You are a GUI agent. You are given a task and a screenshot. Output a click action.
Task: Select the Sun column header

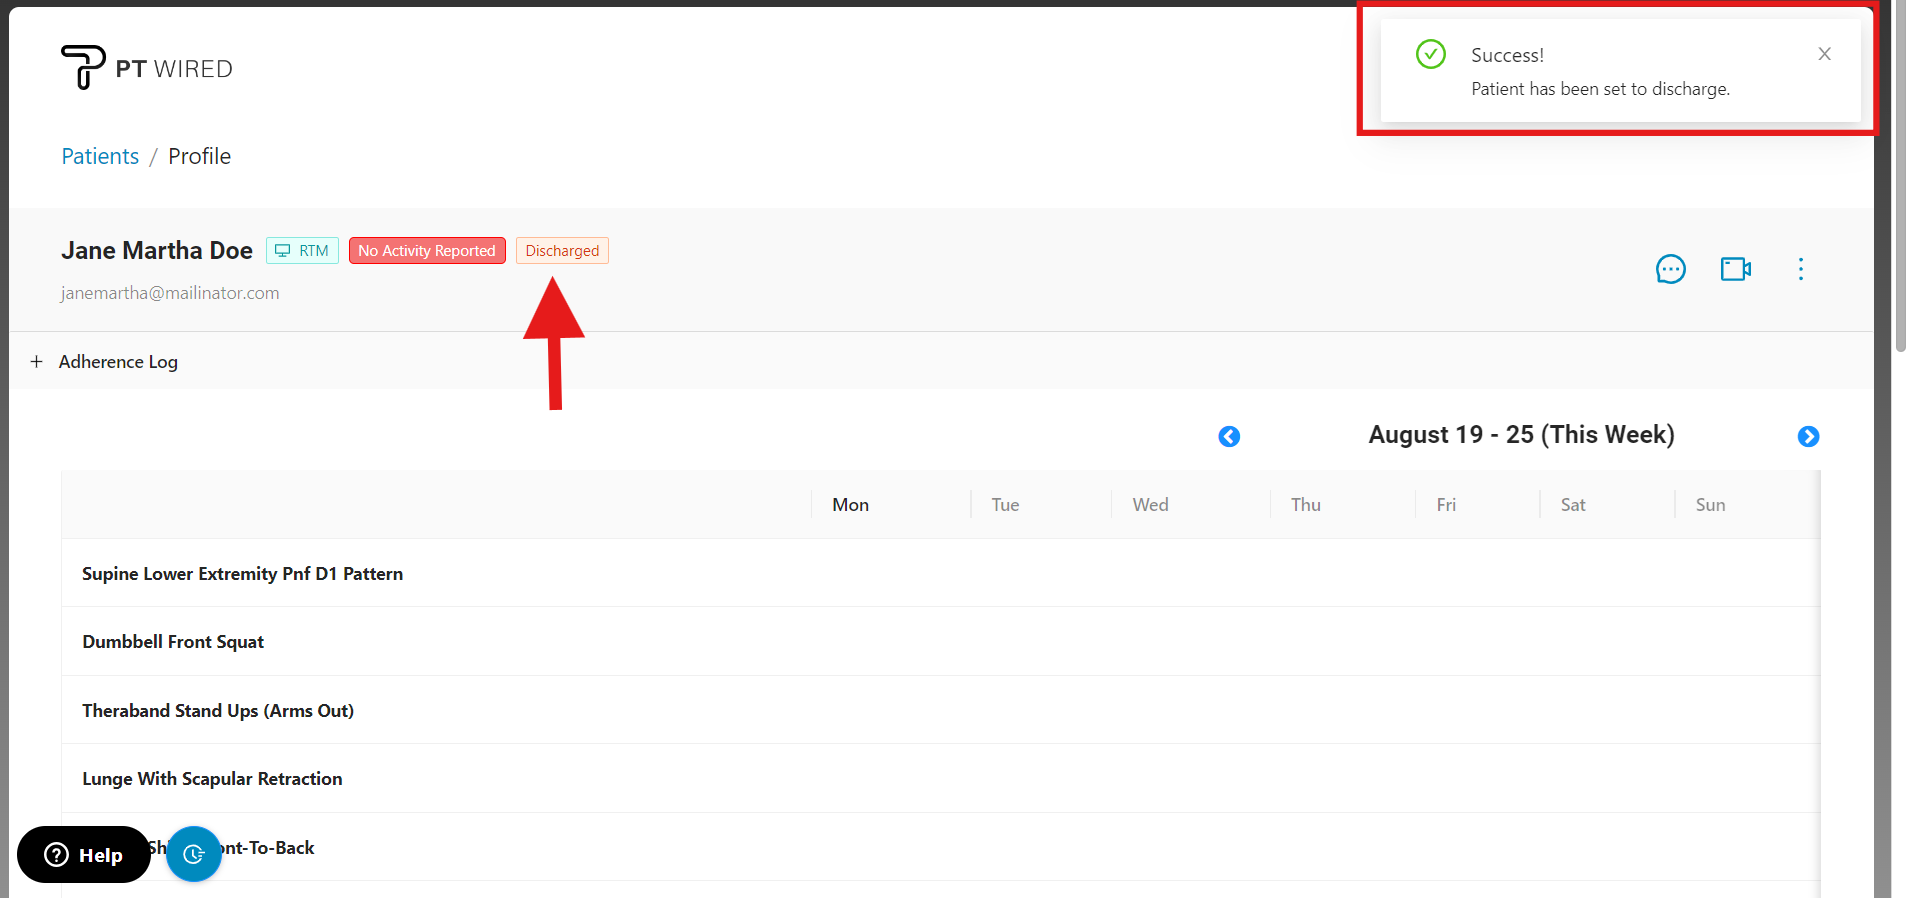coord(1710,505)
